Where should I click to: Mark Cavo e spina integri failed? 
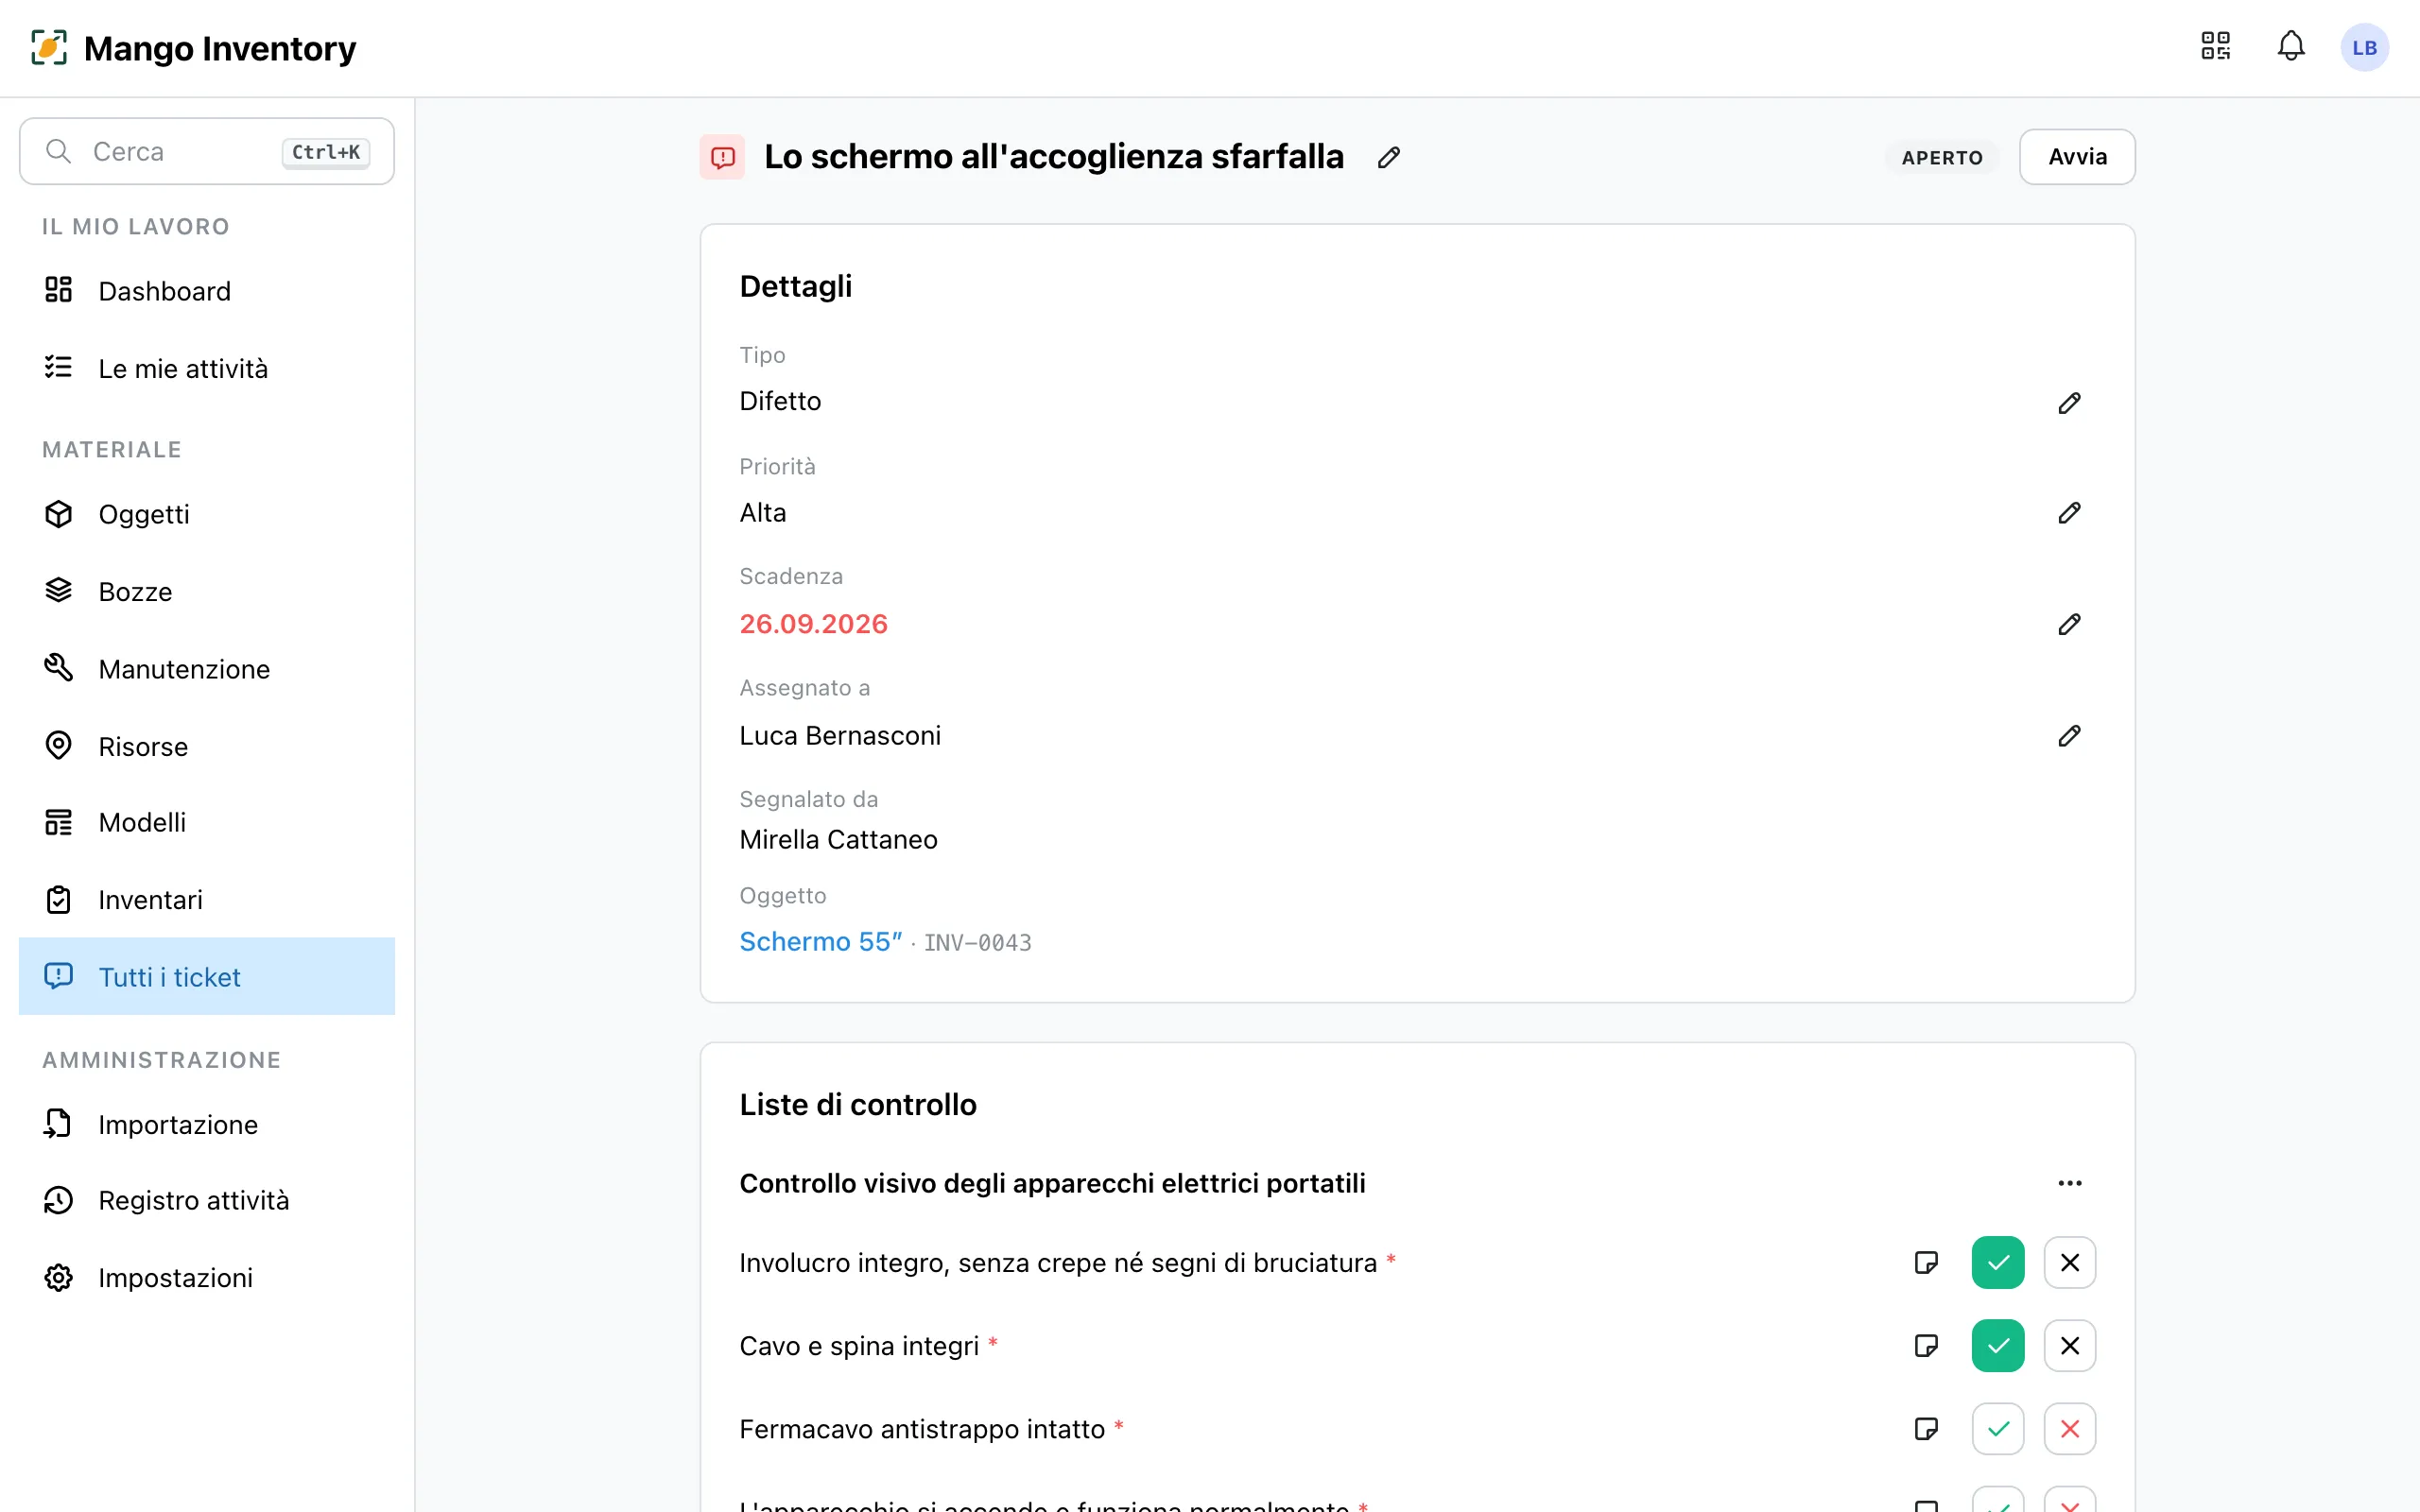pos(2069,1345)
